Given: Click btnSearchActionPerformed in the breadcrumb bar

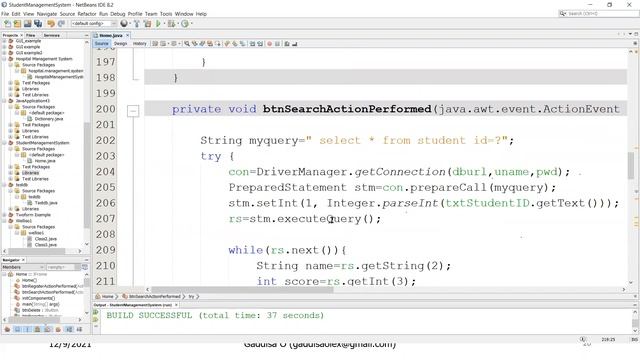Looking at the screenshot, I should (x=155, y=296).
